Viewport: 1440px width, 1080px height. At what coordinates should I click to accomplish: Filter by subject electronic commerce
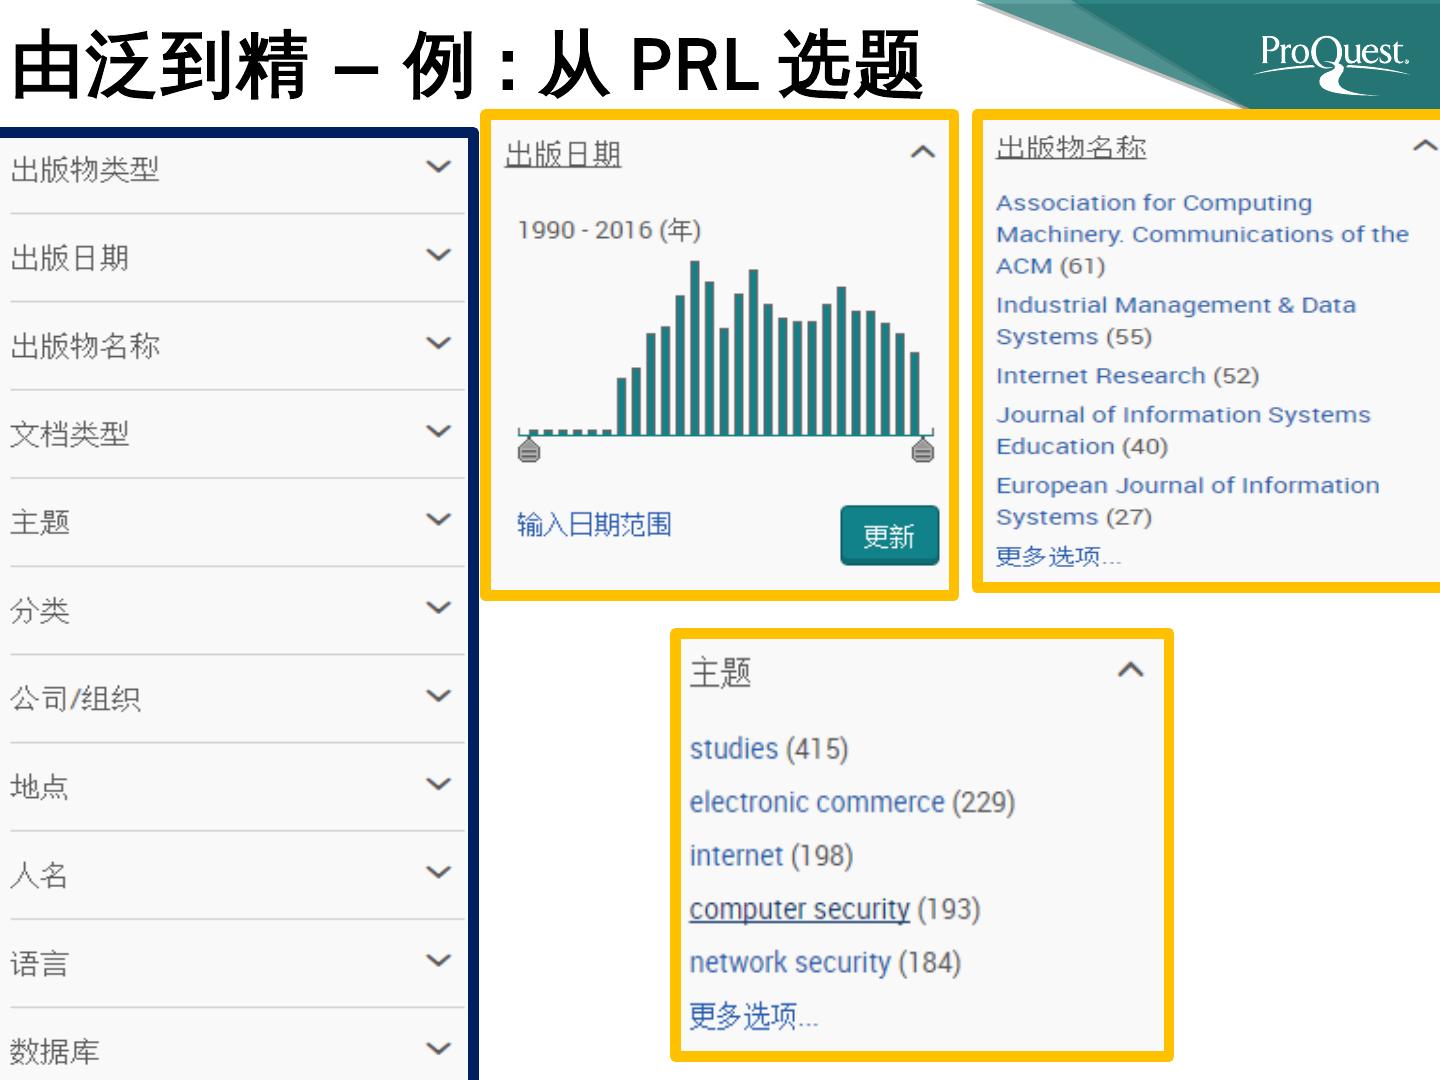coord(816,802)
